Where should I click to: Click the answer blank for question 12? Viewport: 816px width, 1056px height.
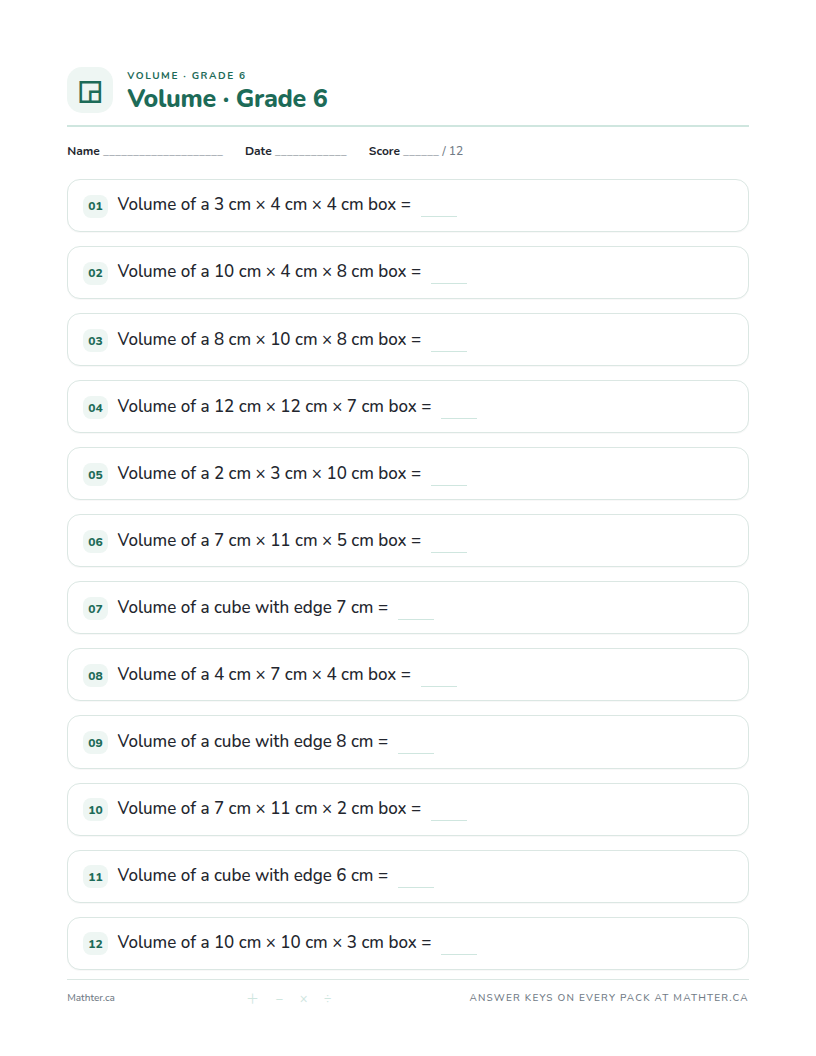459,945
